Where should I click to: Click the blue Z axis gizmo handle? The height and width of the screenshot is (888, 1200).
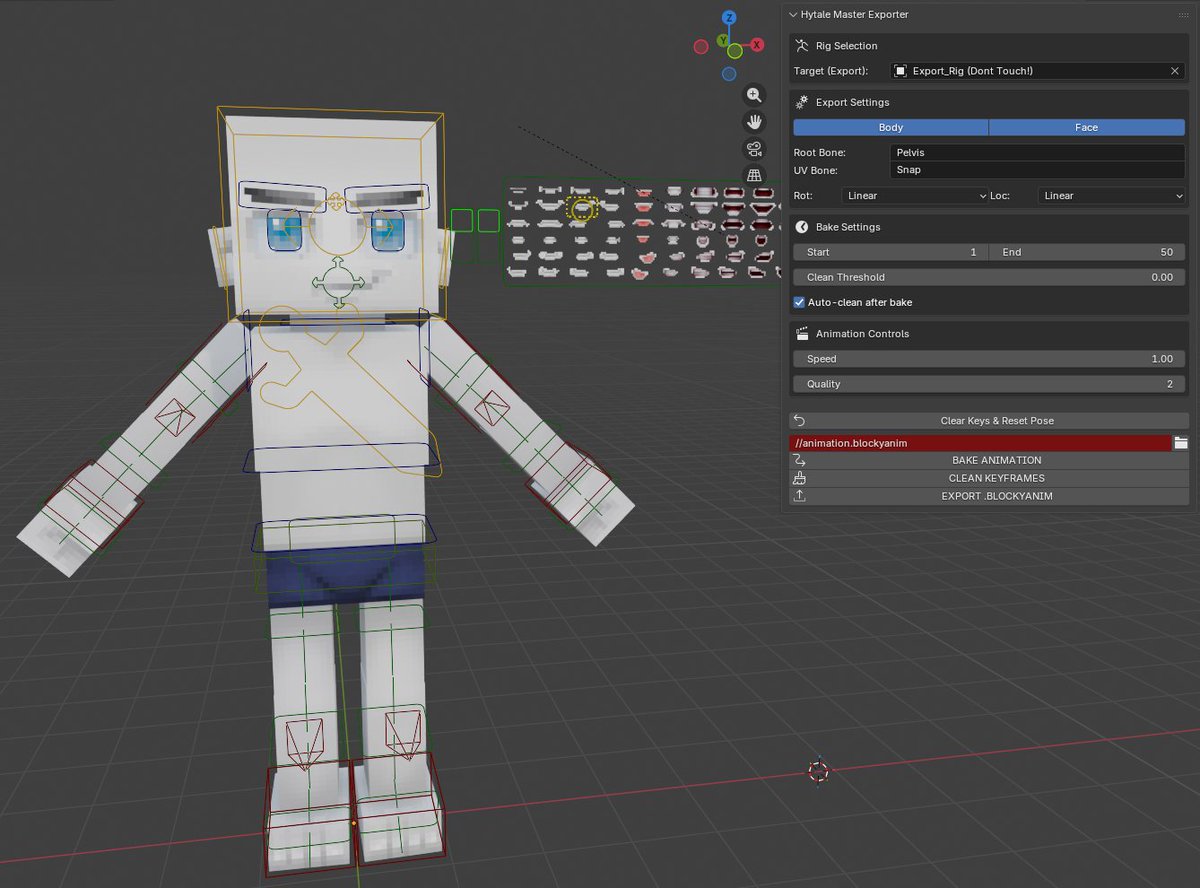pos(730,18)
